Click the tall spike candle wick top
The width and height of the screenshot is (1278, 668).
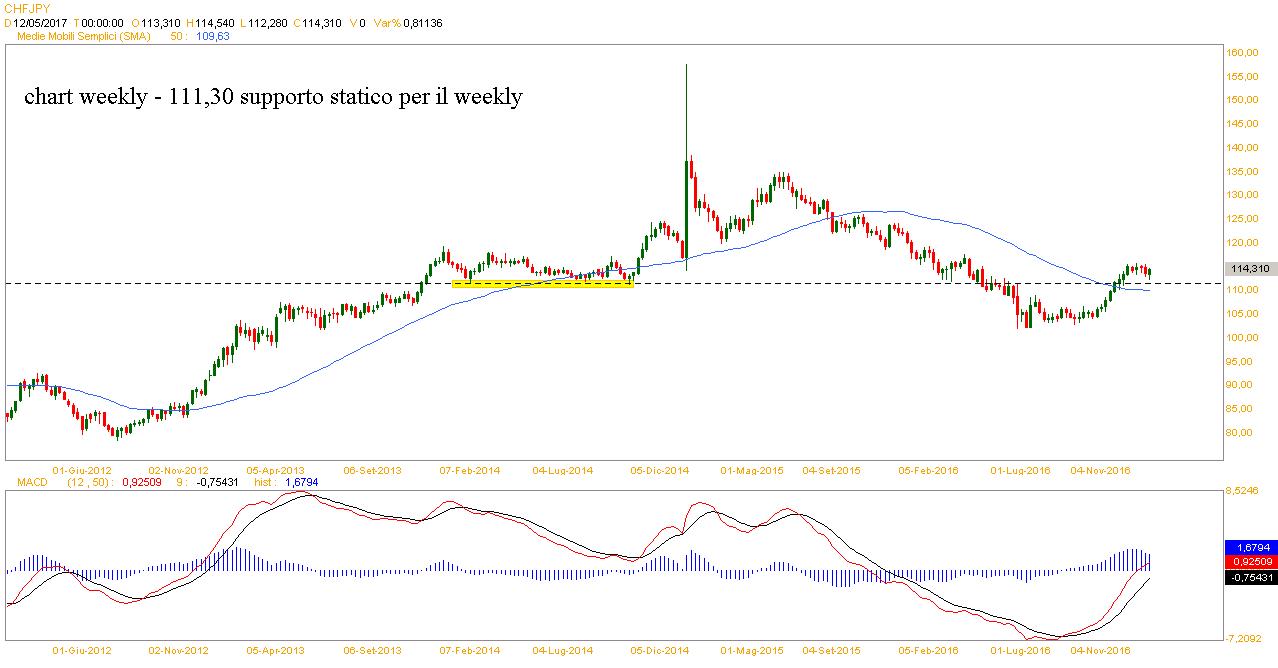coord(686,66)
